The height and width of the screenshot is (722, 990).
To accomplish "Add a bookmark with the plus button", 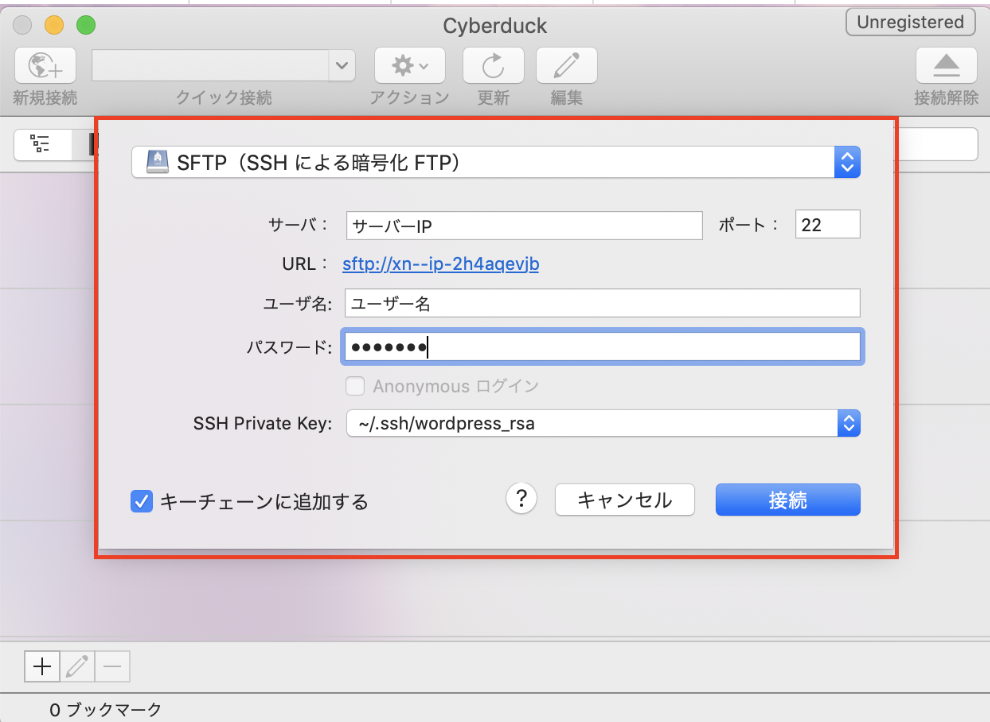I will click(42, 666).
